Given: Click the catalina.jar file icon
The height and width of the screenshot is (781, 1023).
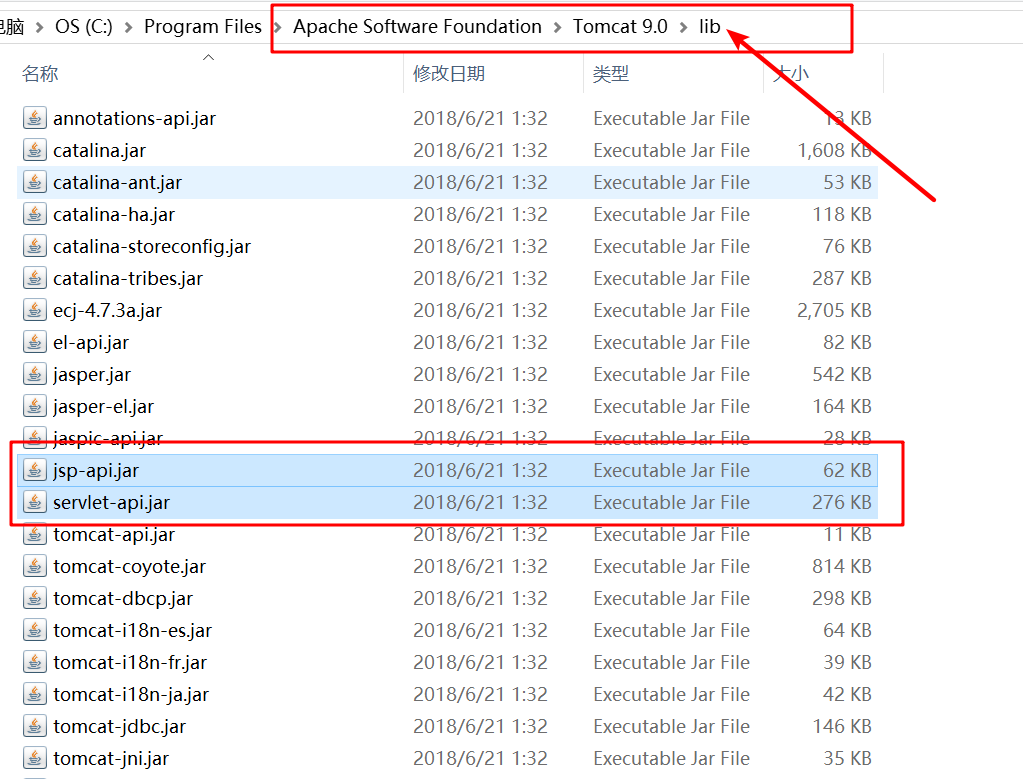Looking at the screenshot, I should (x=35, y=150).
